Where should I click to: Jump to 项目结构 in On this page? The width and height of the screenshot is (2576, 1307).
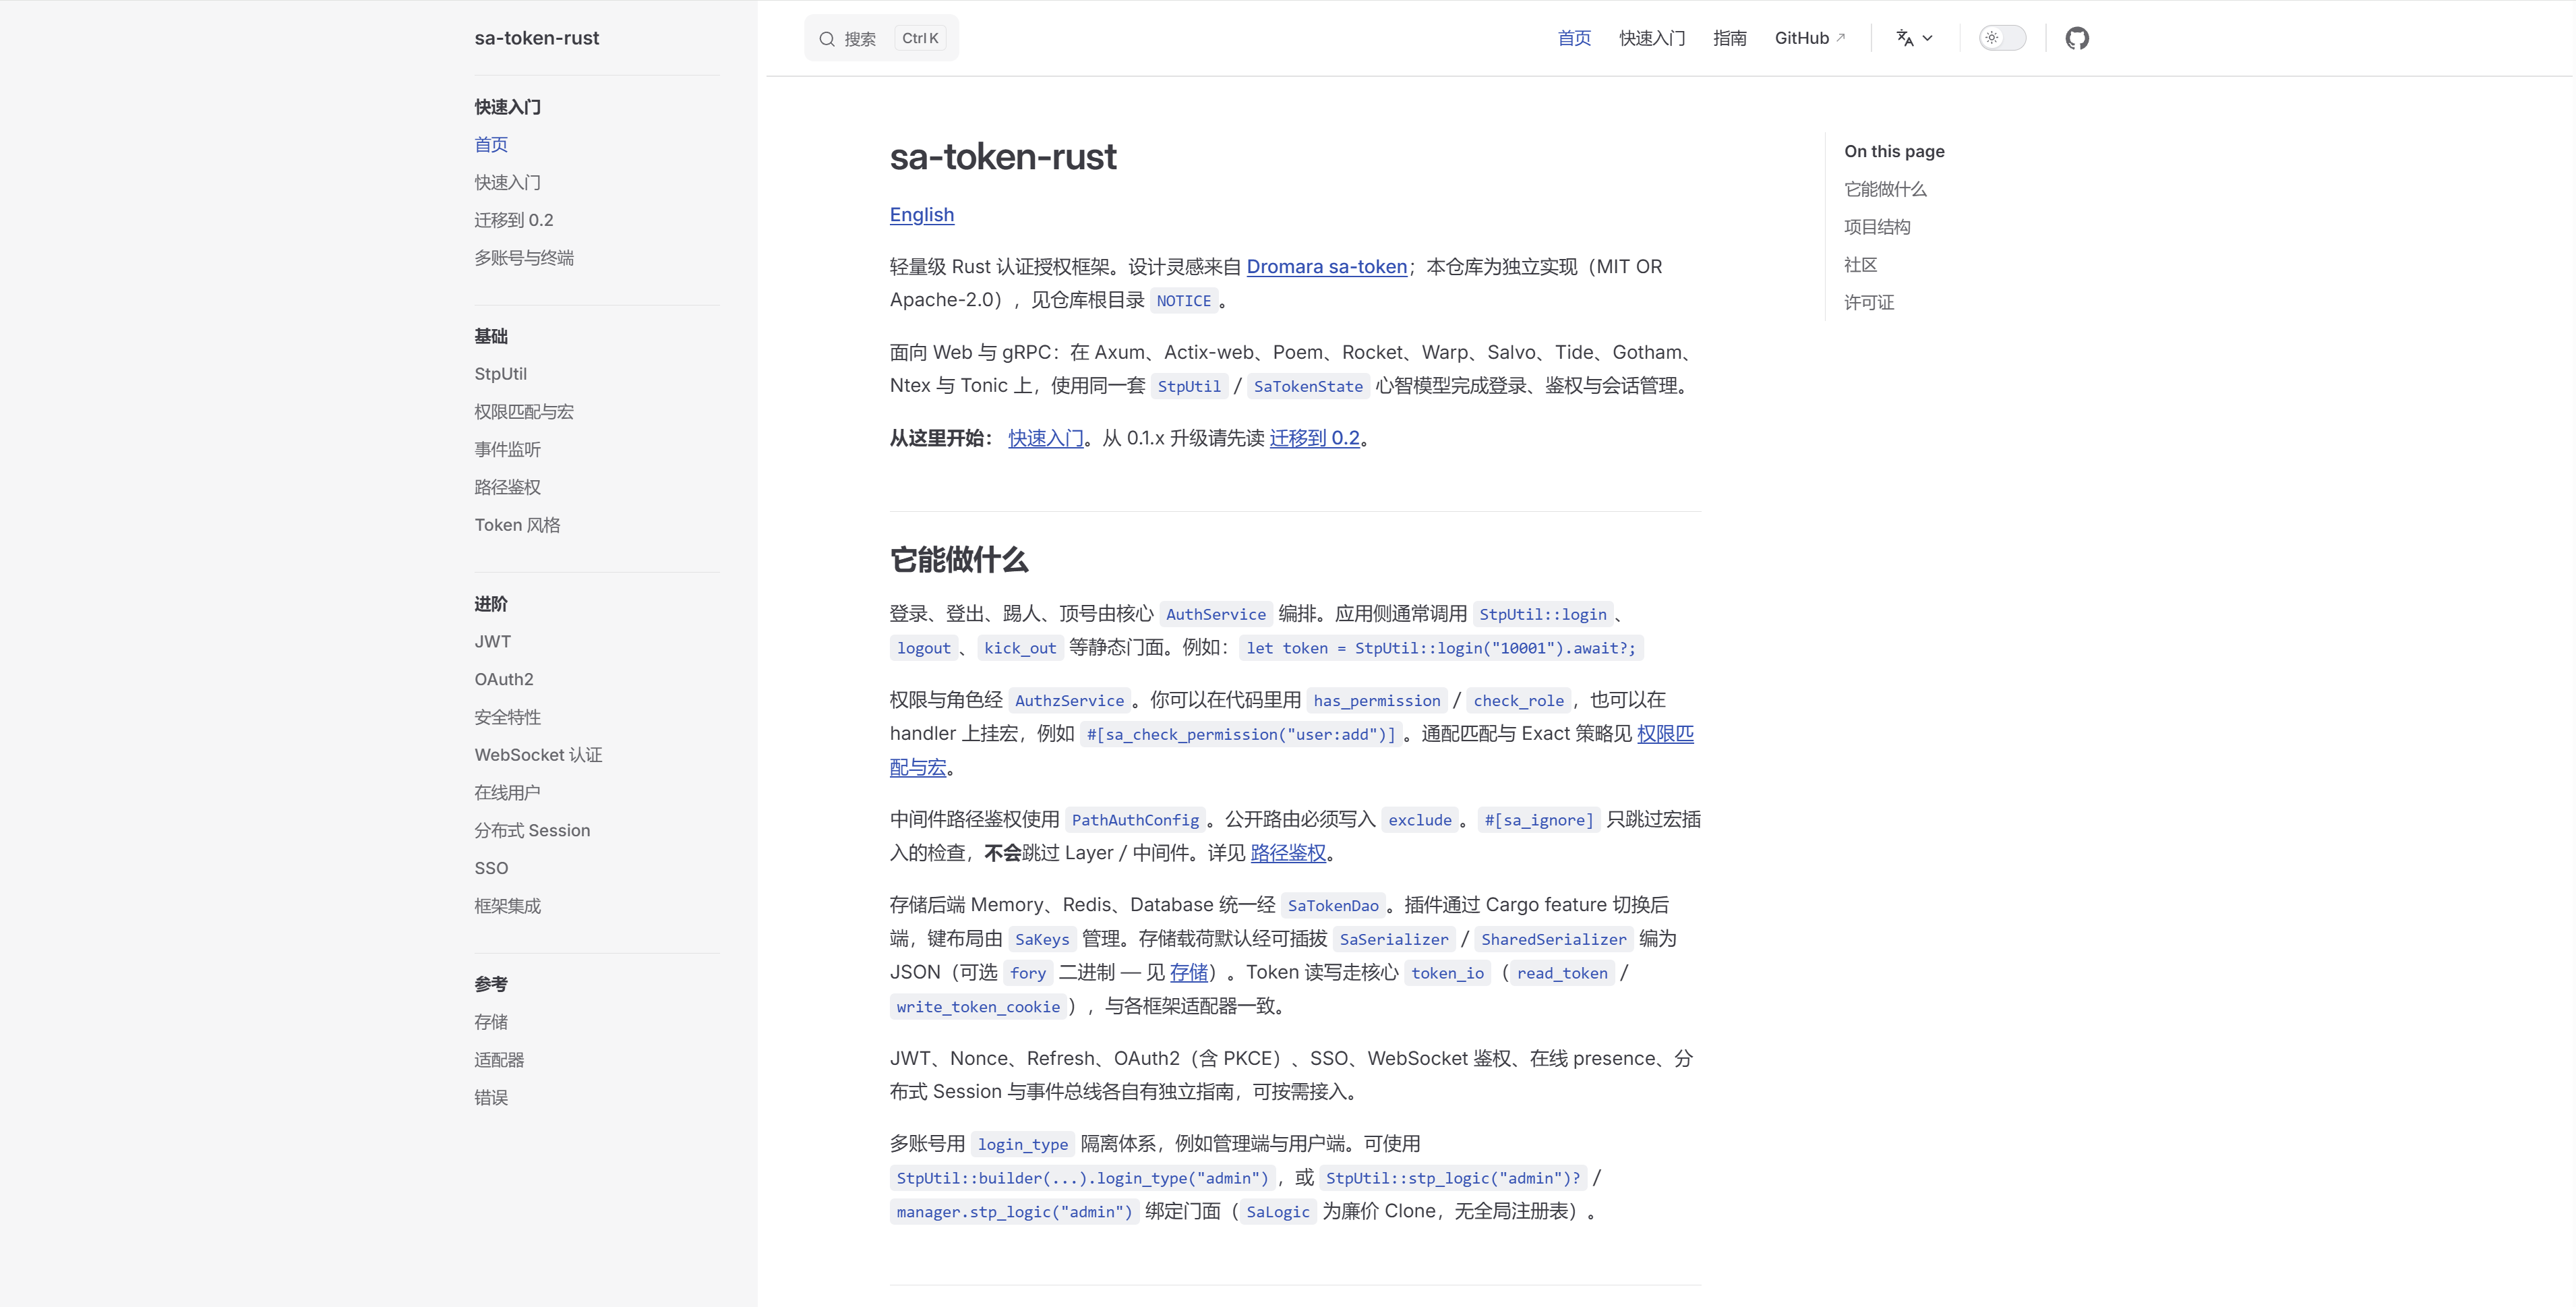(1877, 227)
